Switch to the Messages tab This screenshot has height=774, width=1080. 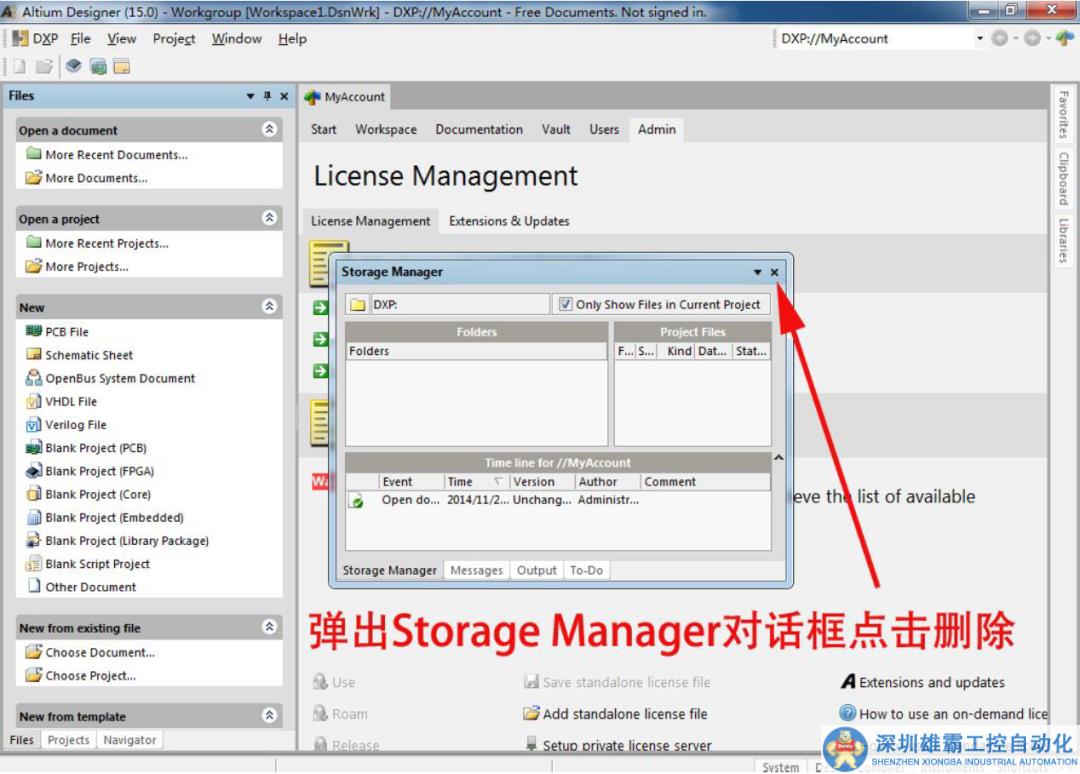(x=476, y=570)
